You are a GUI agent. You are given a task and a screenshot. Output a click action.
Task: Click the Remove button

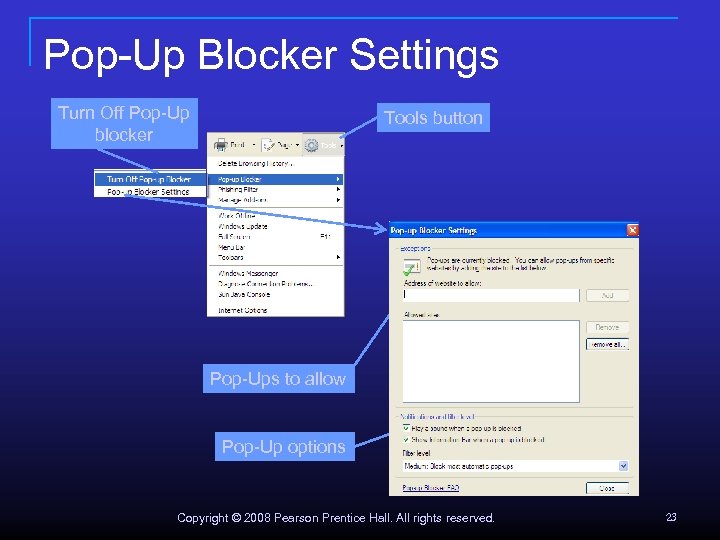[607, 327]
